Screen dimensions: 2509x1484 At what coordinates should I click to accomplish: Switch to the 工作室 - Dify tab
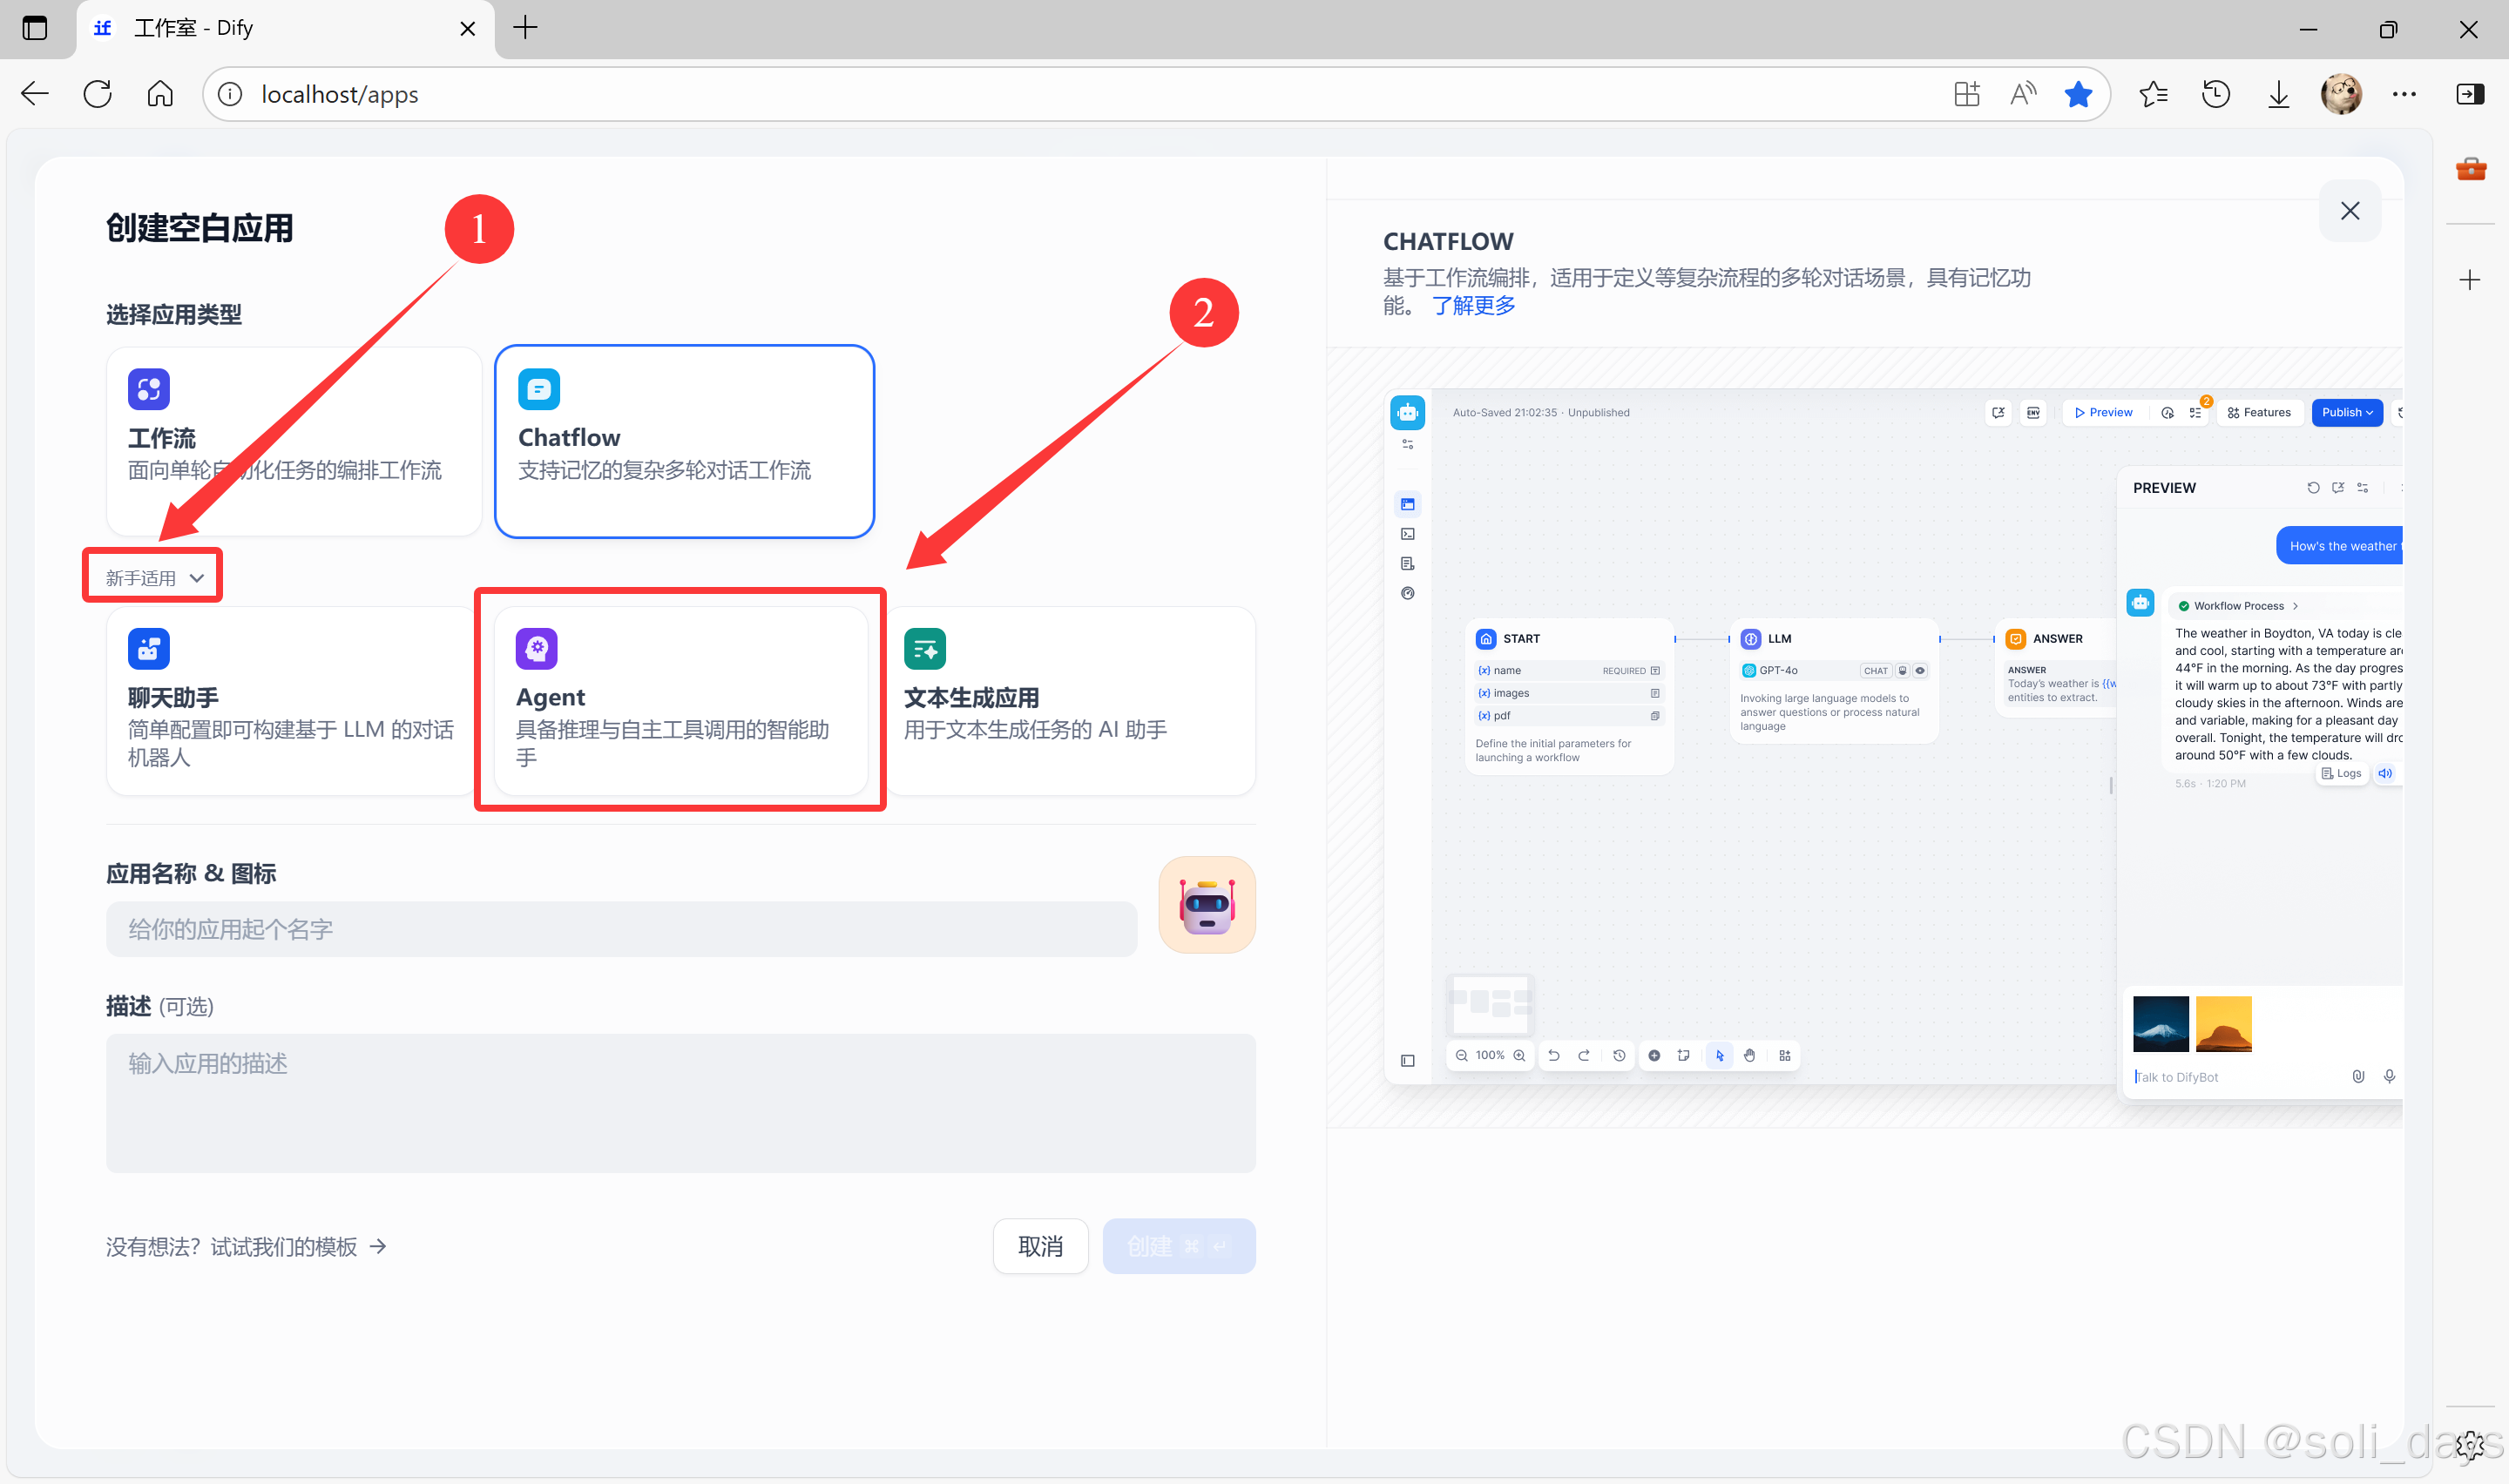click(285, 28)
